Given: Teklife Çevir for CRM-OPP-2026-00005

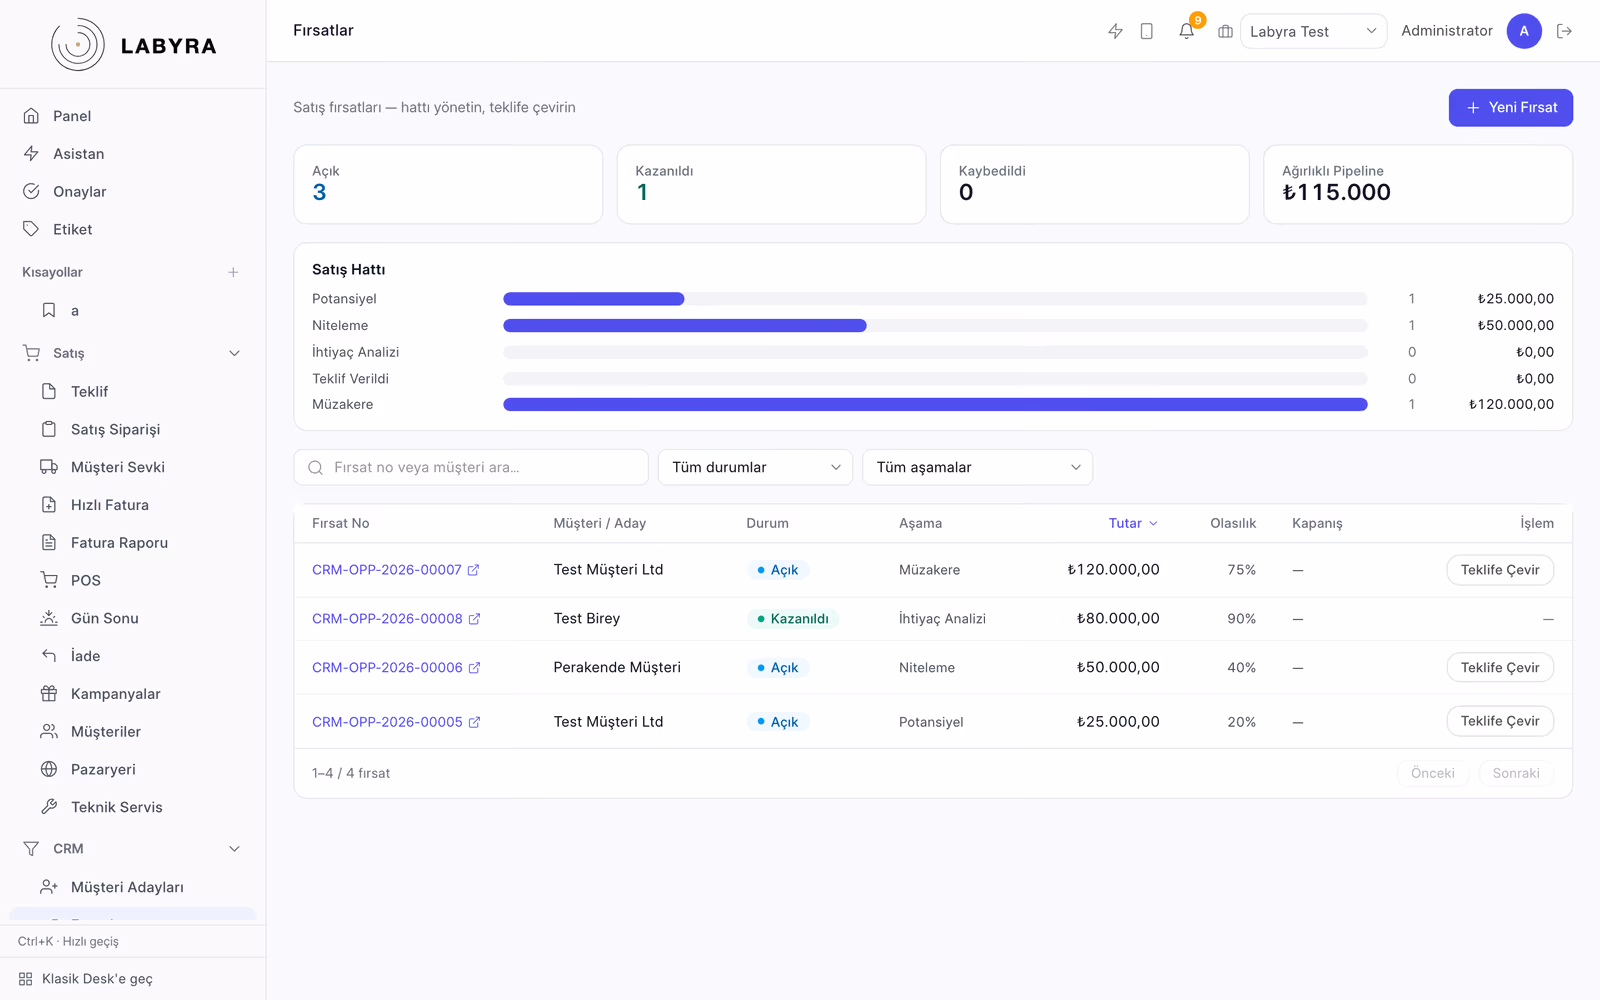Looking at the screenshot, I should (x=1500, y=721).
